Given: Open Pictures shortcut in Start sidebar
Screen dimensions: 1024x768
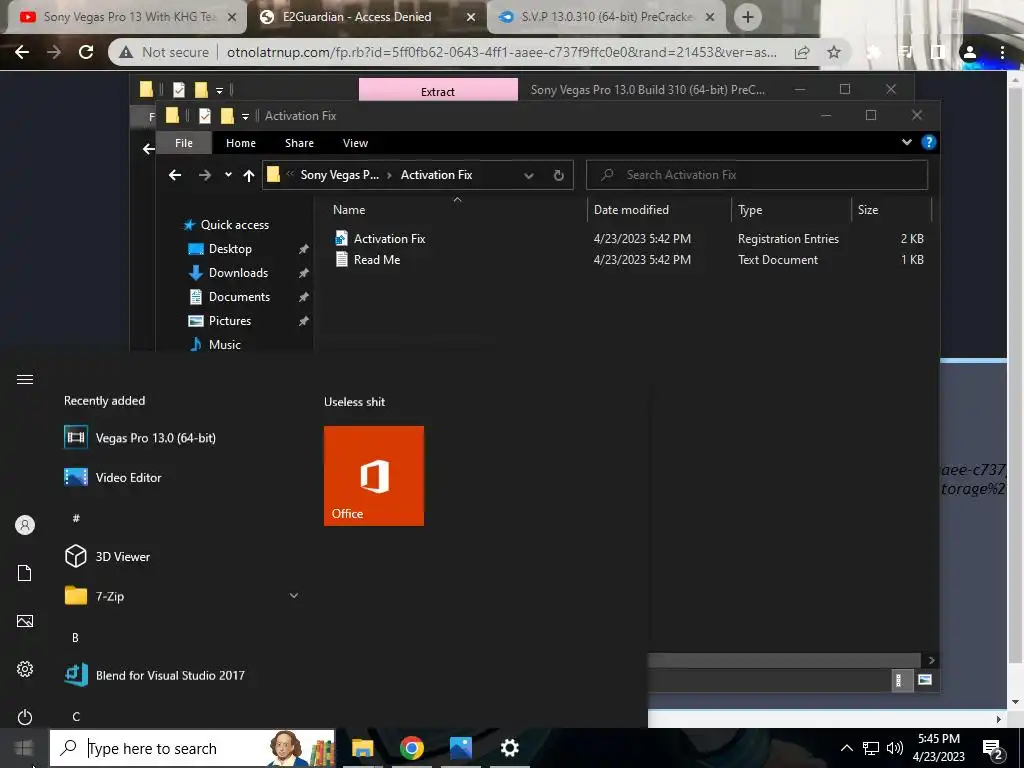Looking at the screenshot, I should [25, 620].
